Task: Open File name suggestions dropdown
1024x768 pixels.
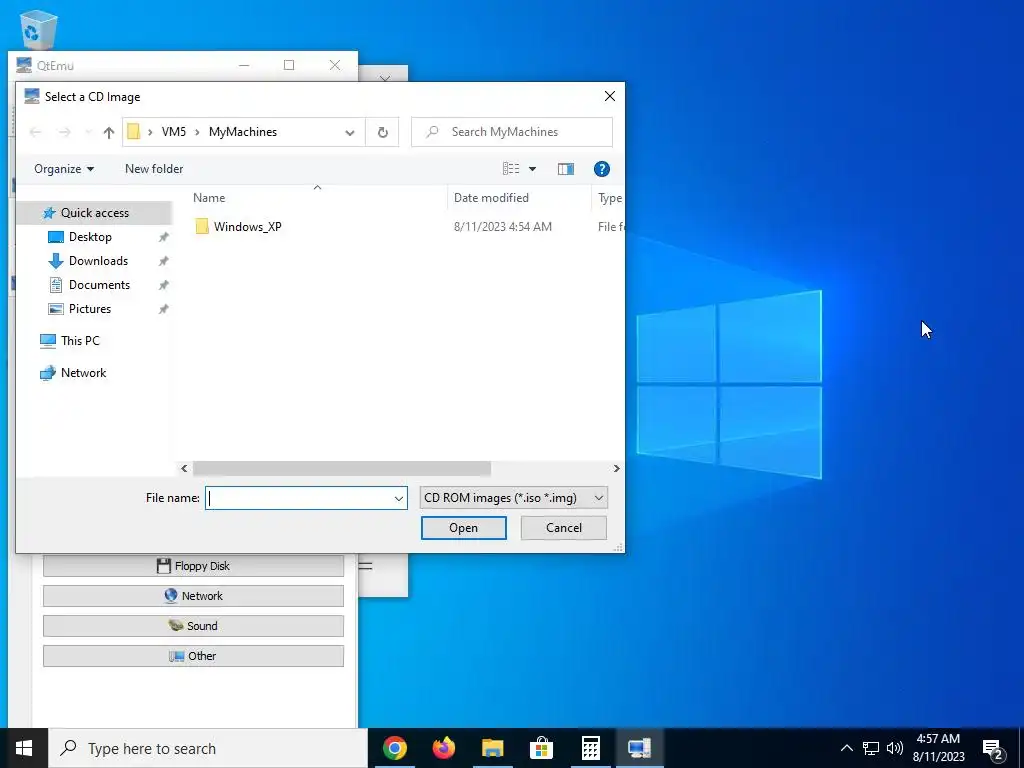Action: (x=398, y=498)
